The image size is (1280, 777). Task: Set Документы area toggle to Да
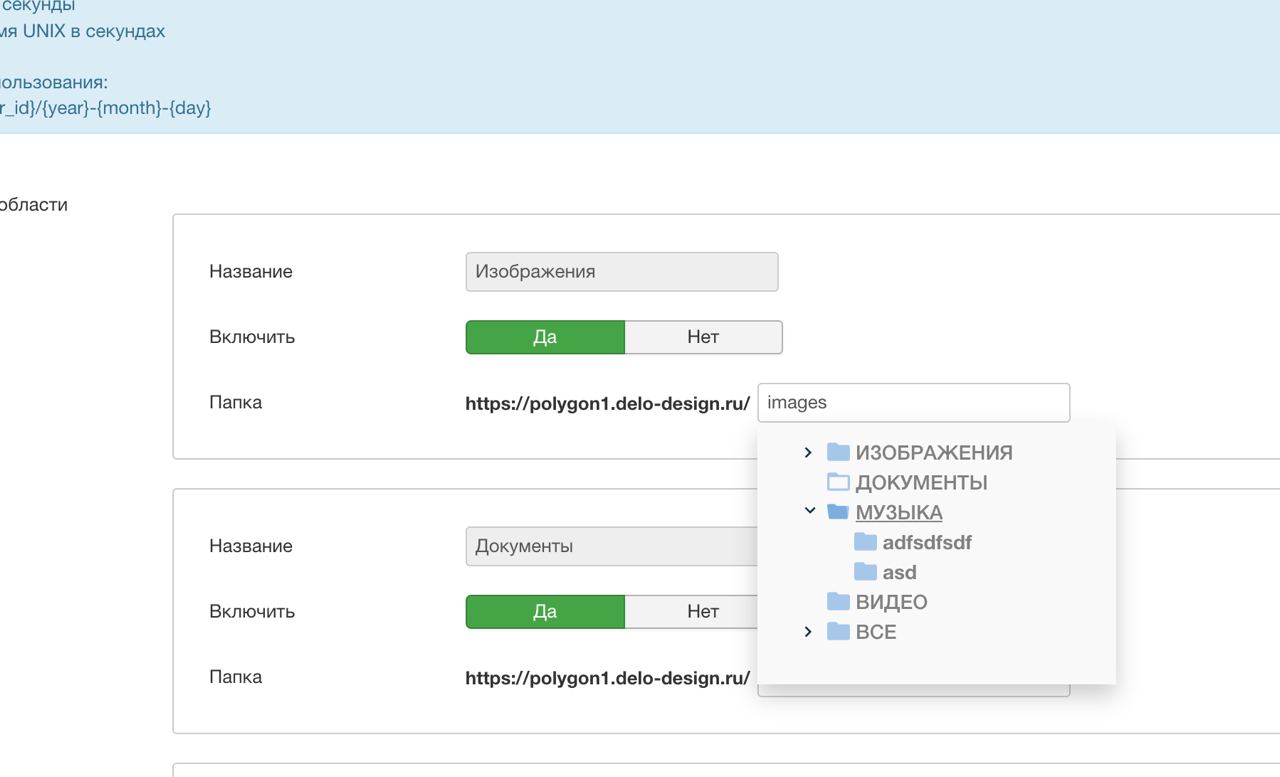[x=545, y=612]
